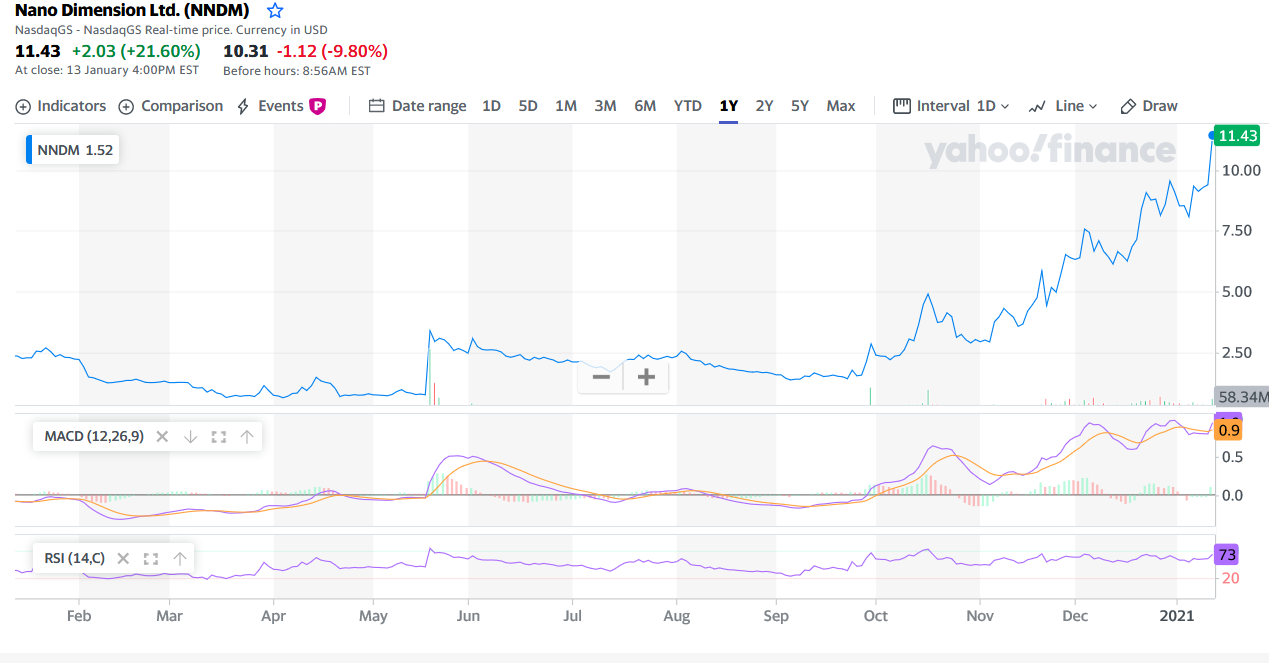Click the purple 73 RSI value tag
This screenshot has width=1269, height=663.
tap(1228, 554)
